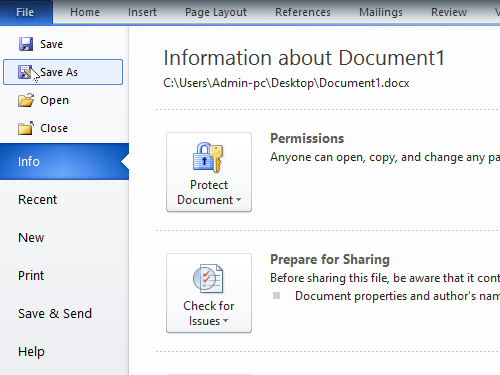Switch to the Review tab
The image size is (500, 375).
(449, 12)
